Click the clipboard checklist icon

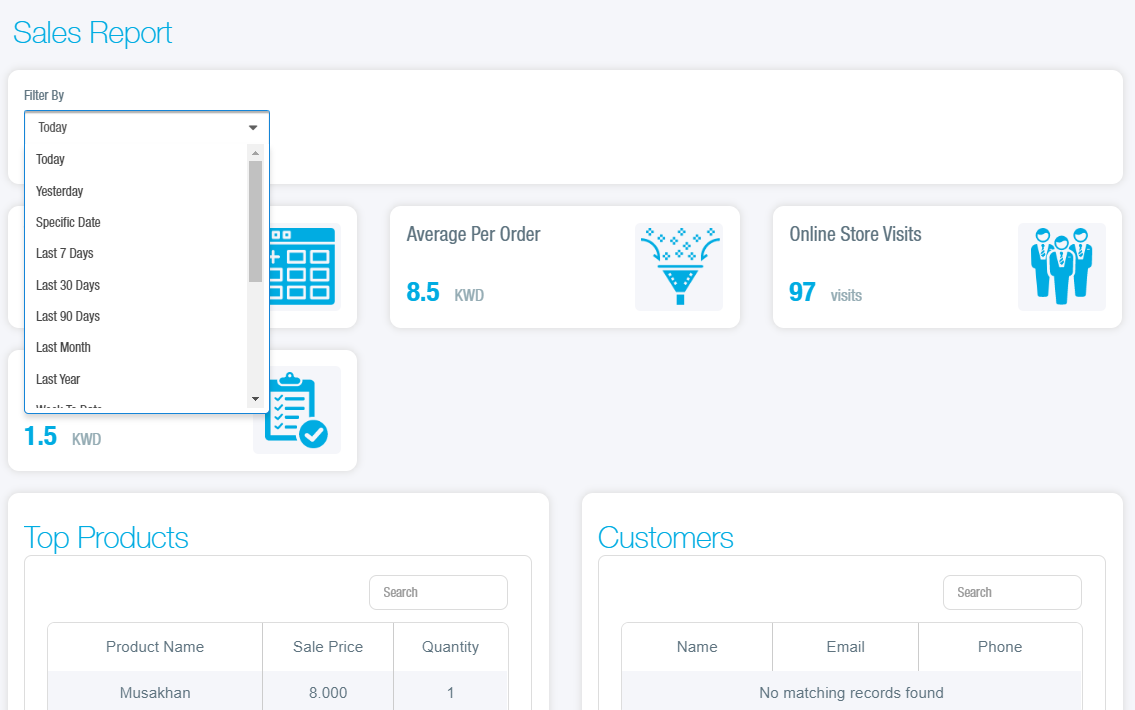(297, 410)
